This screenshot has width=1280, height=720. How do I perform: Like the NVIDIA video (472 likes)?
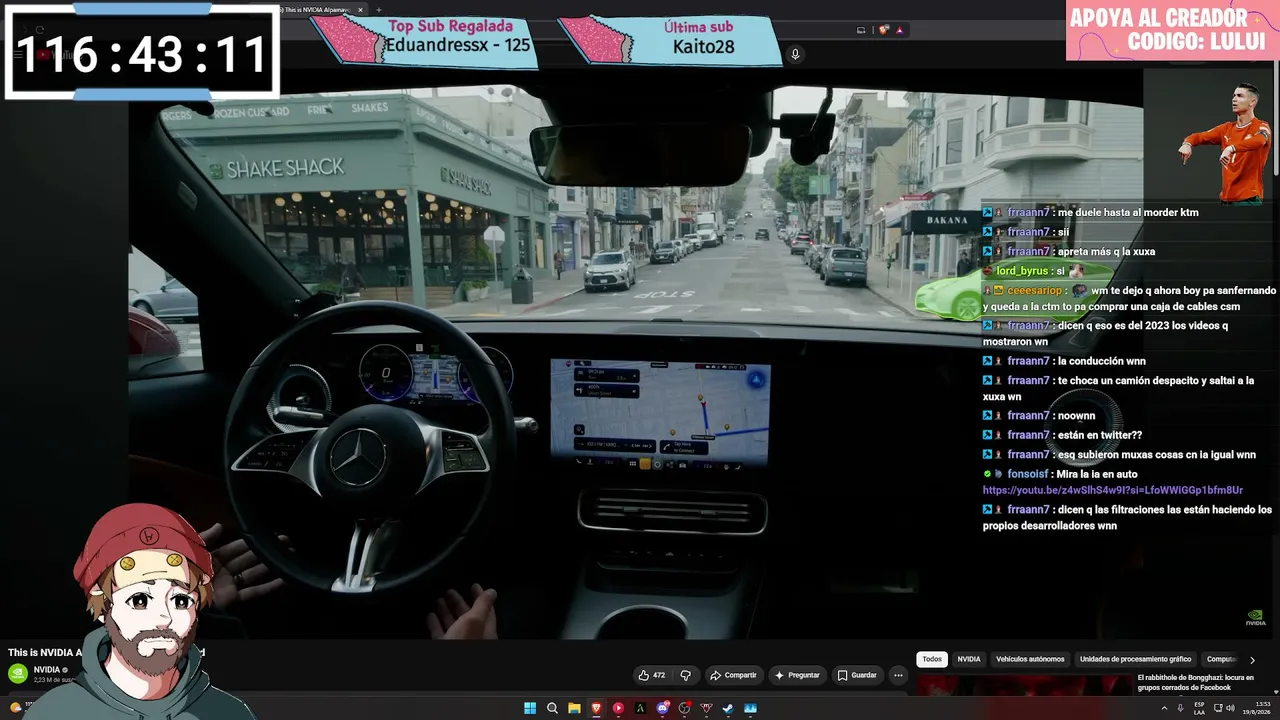652,675
